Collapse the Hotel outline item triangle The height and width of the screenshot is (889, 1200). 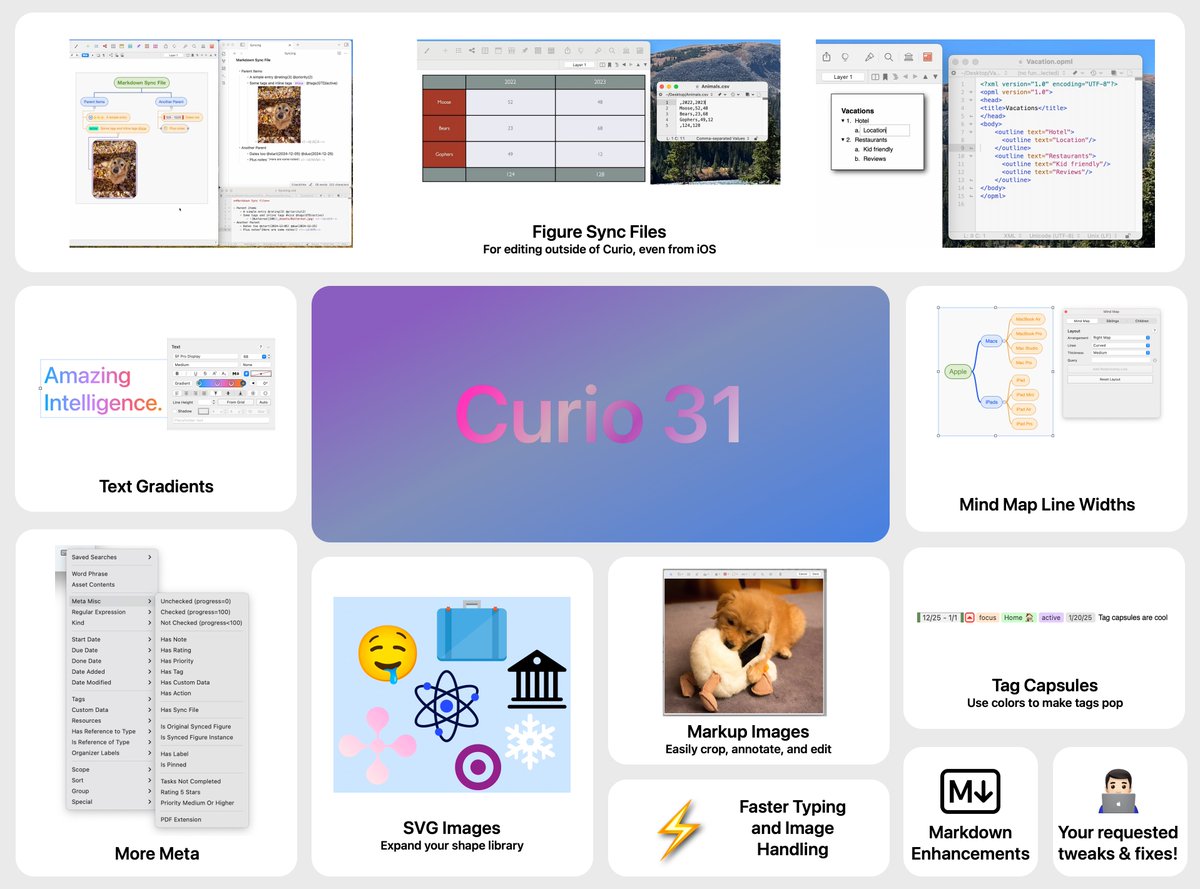click(x=843, y=121)
